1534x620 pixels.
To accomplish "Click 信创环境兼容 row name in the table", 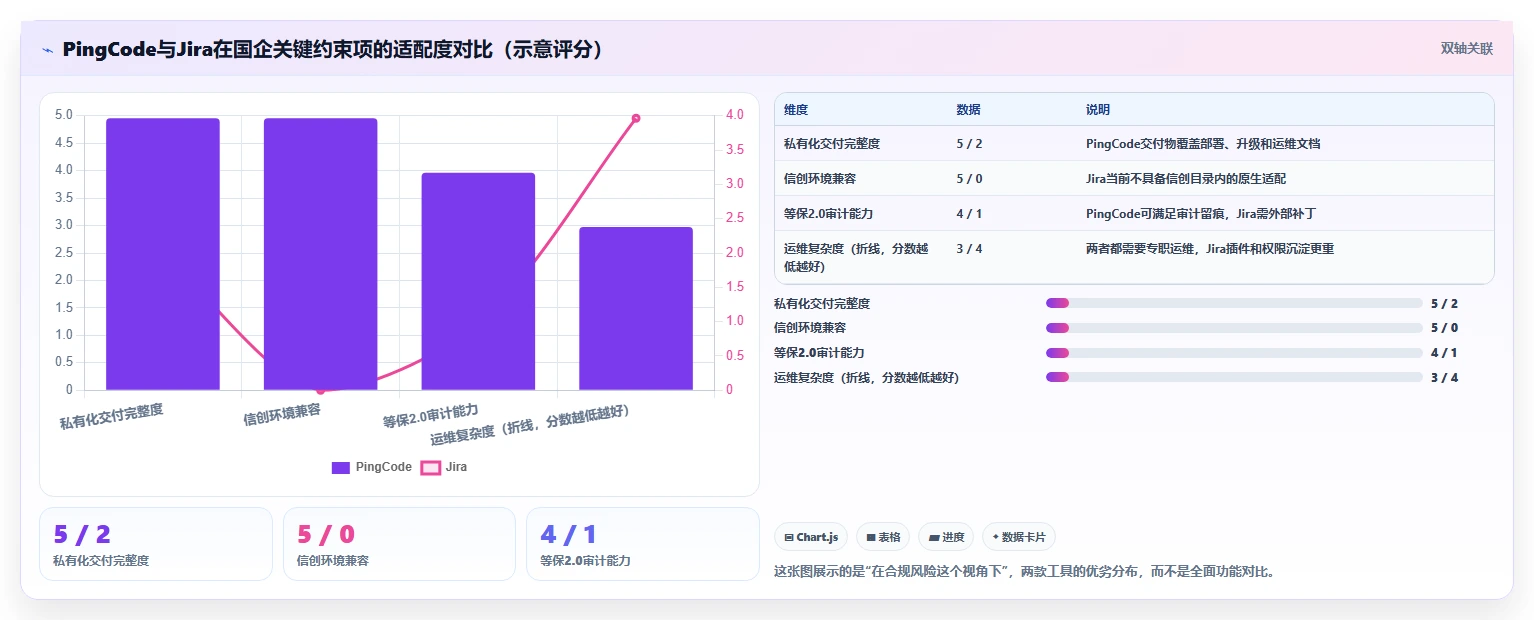I will click(x=820, y=179).
